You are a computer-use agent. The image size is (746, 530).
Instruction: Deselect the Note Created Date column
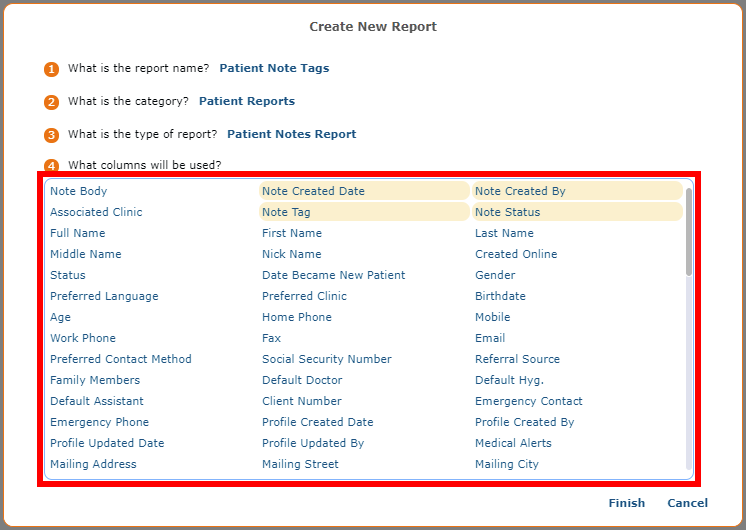pos(364,191)
